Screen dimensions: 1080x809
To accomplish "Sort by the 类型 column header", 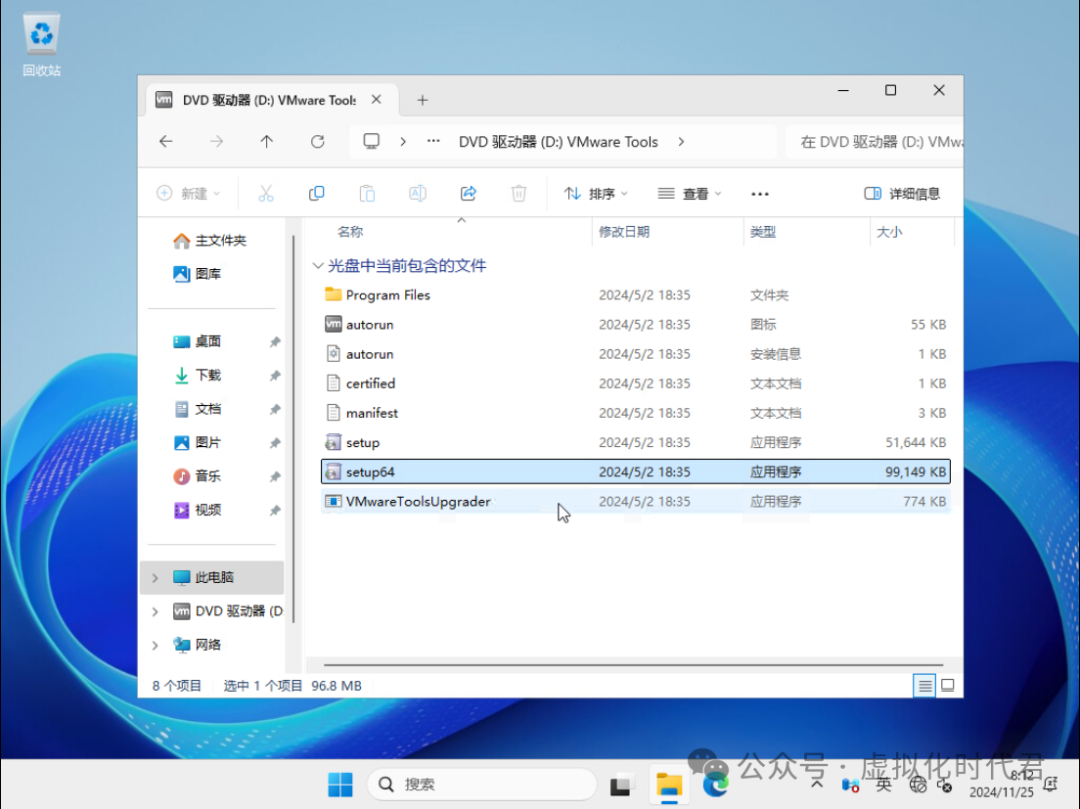I will (763, 232).
